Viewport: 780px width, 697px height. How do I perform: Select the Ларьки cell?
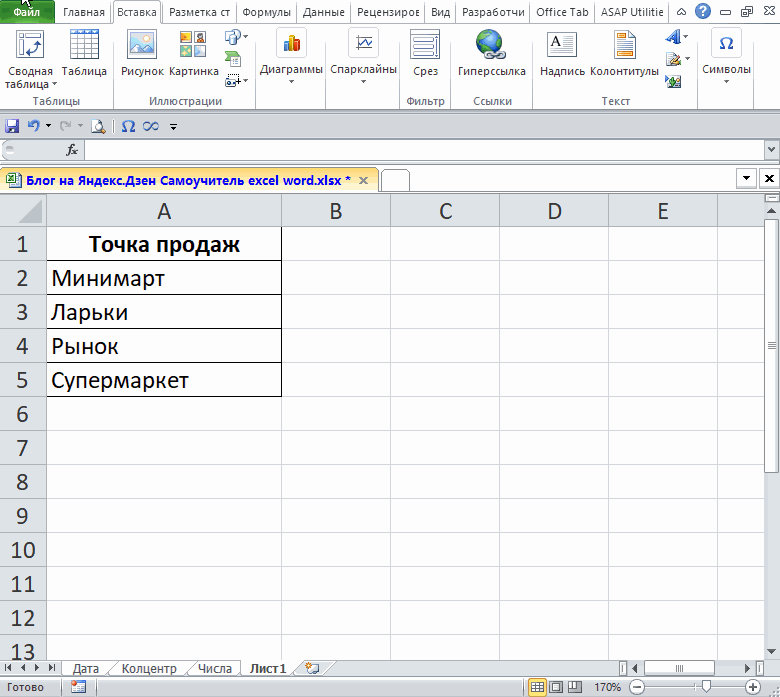(x=164, y=312)
